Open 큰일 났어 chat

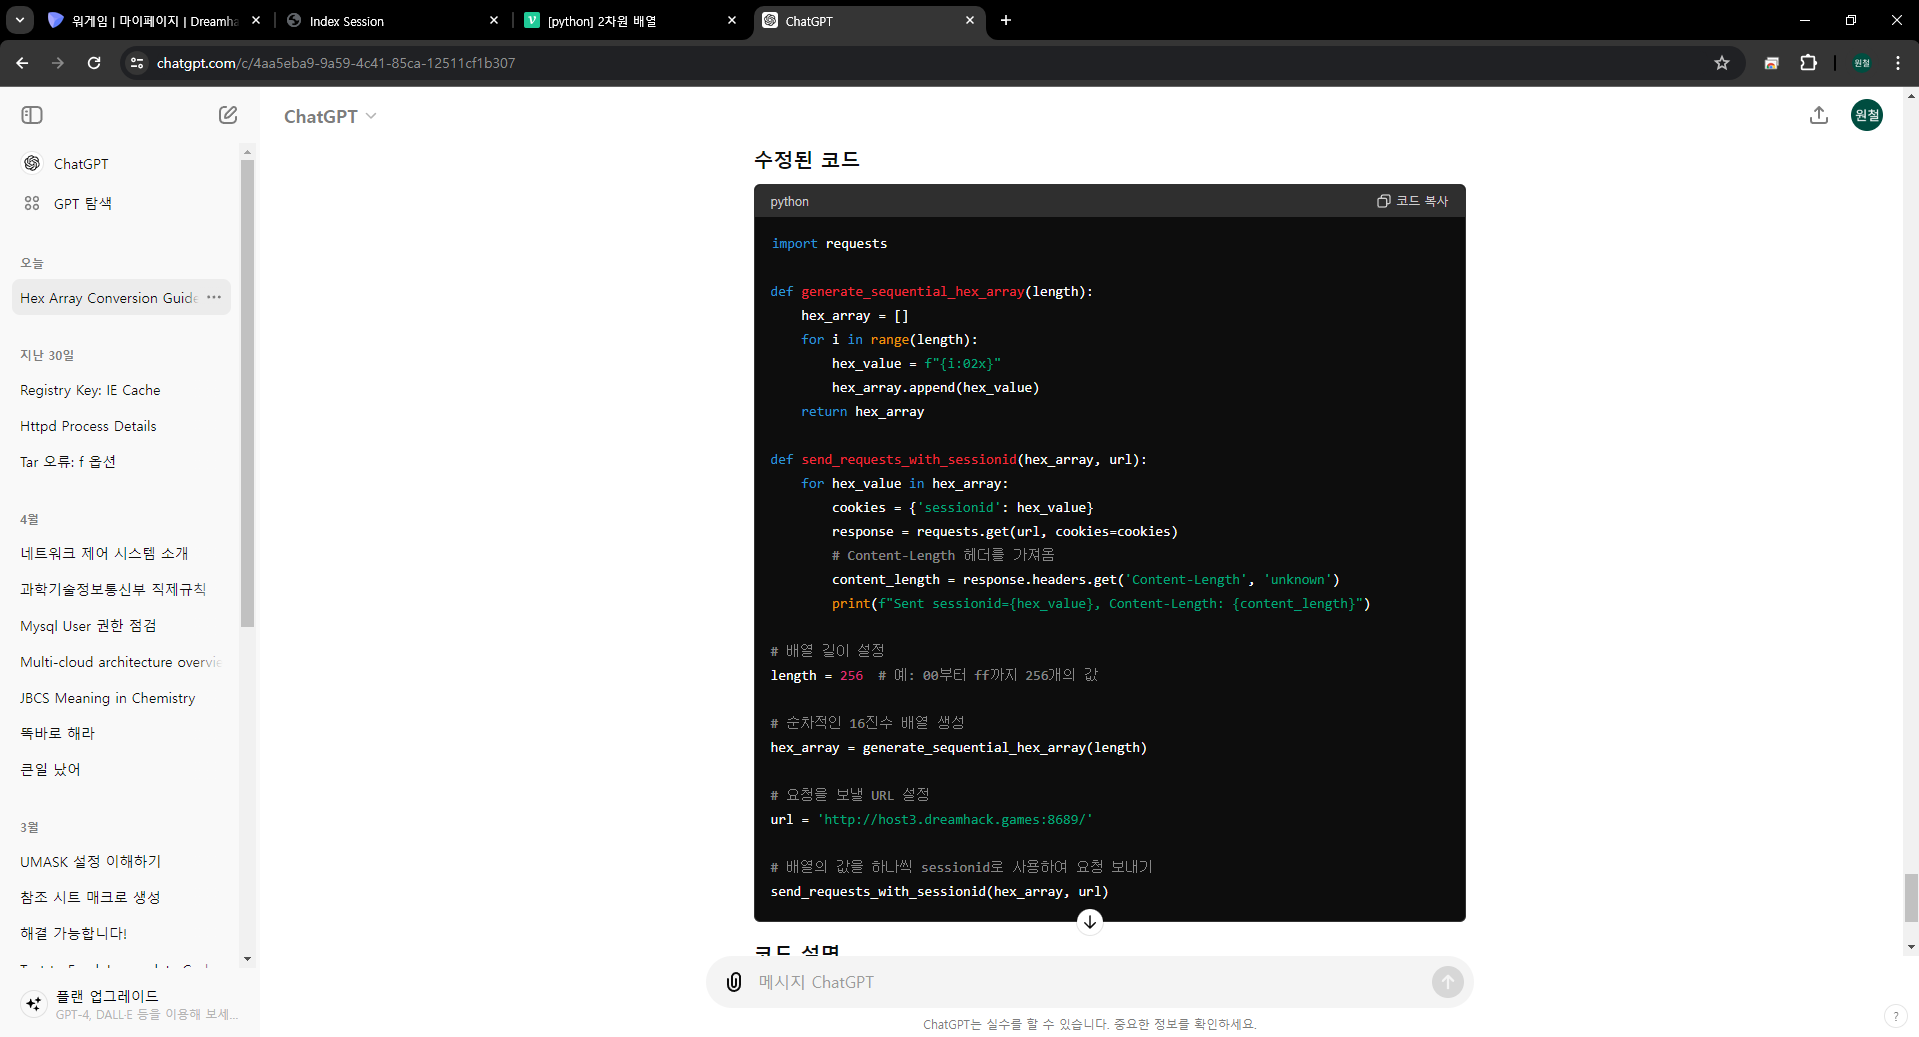(50, 769)
